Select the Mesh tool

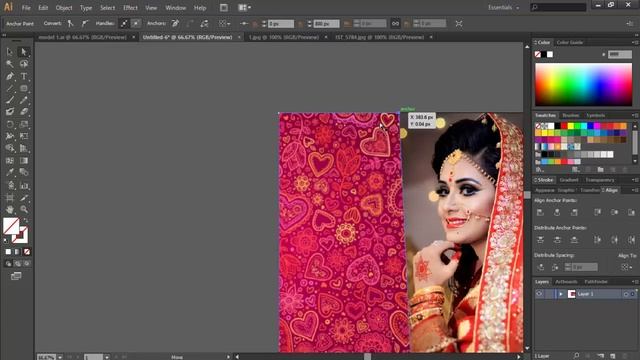coord(9,161)
